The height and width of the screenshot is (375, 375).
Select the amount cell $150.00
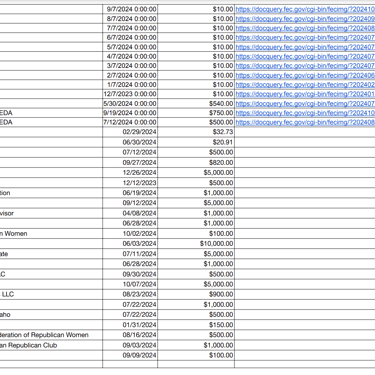pyautogui.click(x=196, y=325)
